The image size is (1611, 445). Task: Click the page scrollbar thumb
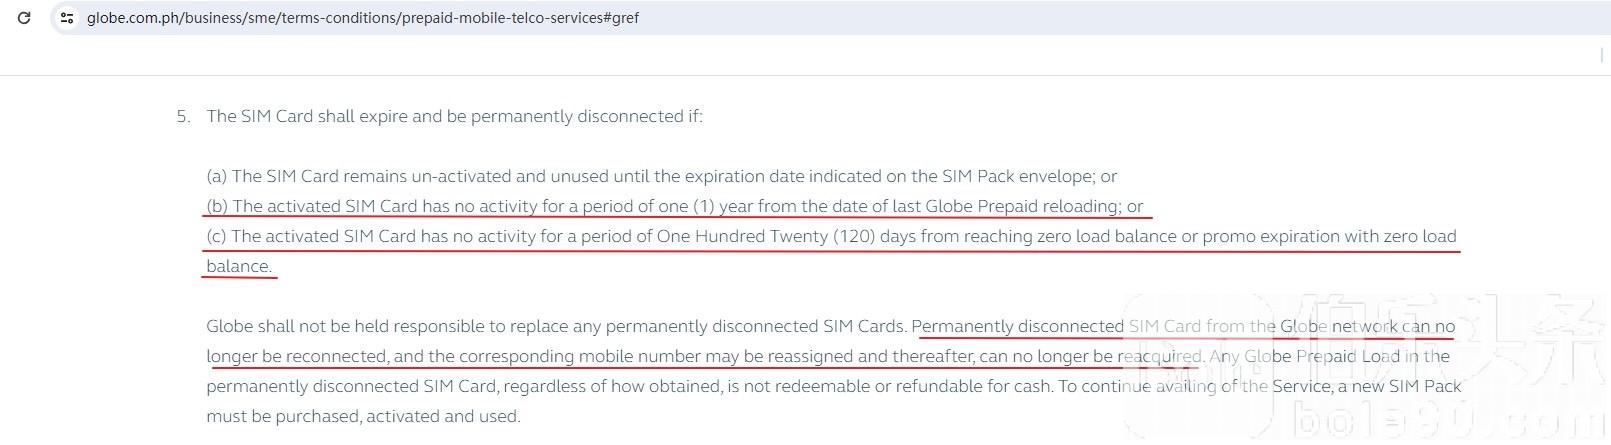pyautogui.click(x=1602, y=55)
